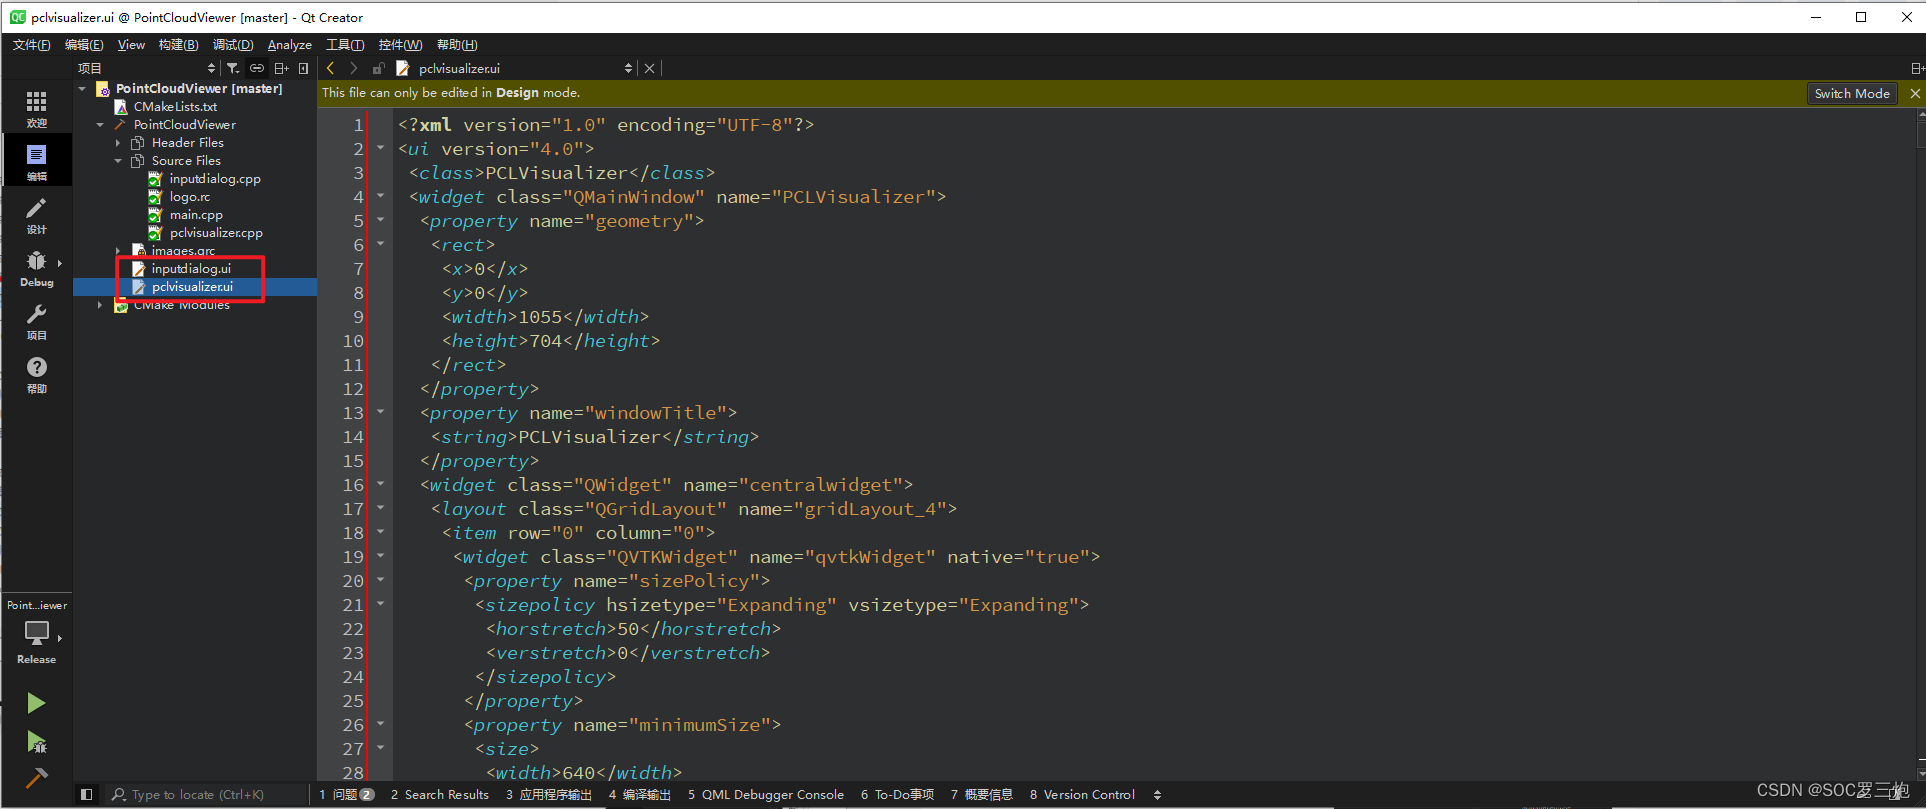
Task: Open the QML Debugger Console pane
Action: click(x=765, y=795)
